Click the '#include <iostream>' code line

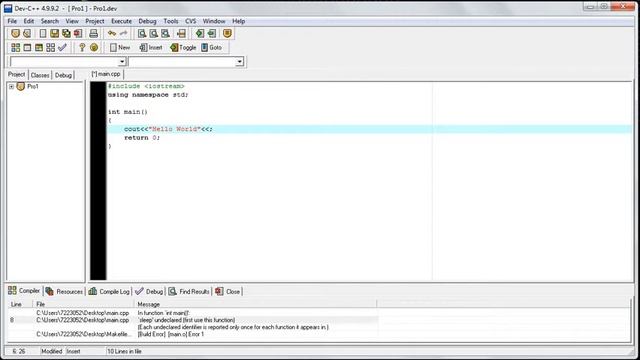146,86
